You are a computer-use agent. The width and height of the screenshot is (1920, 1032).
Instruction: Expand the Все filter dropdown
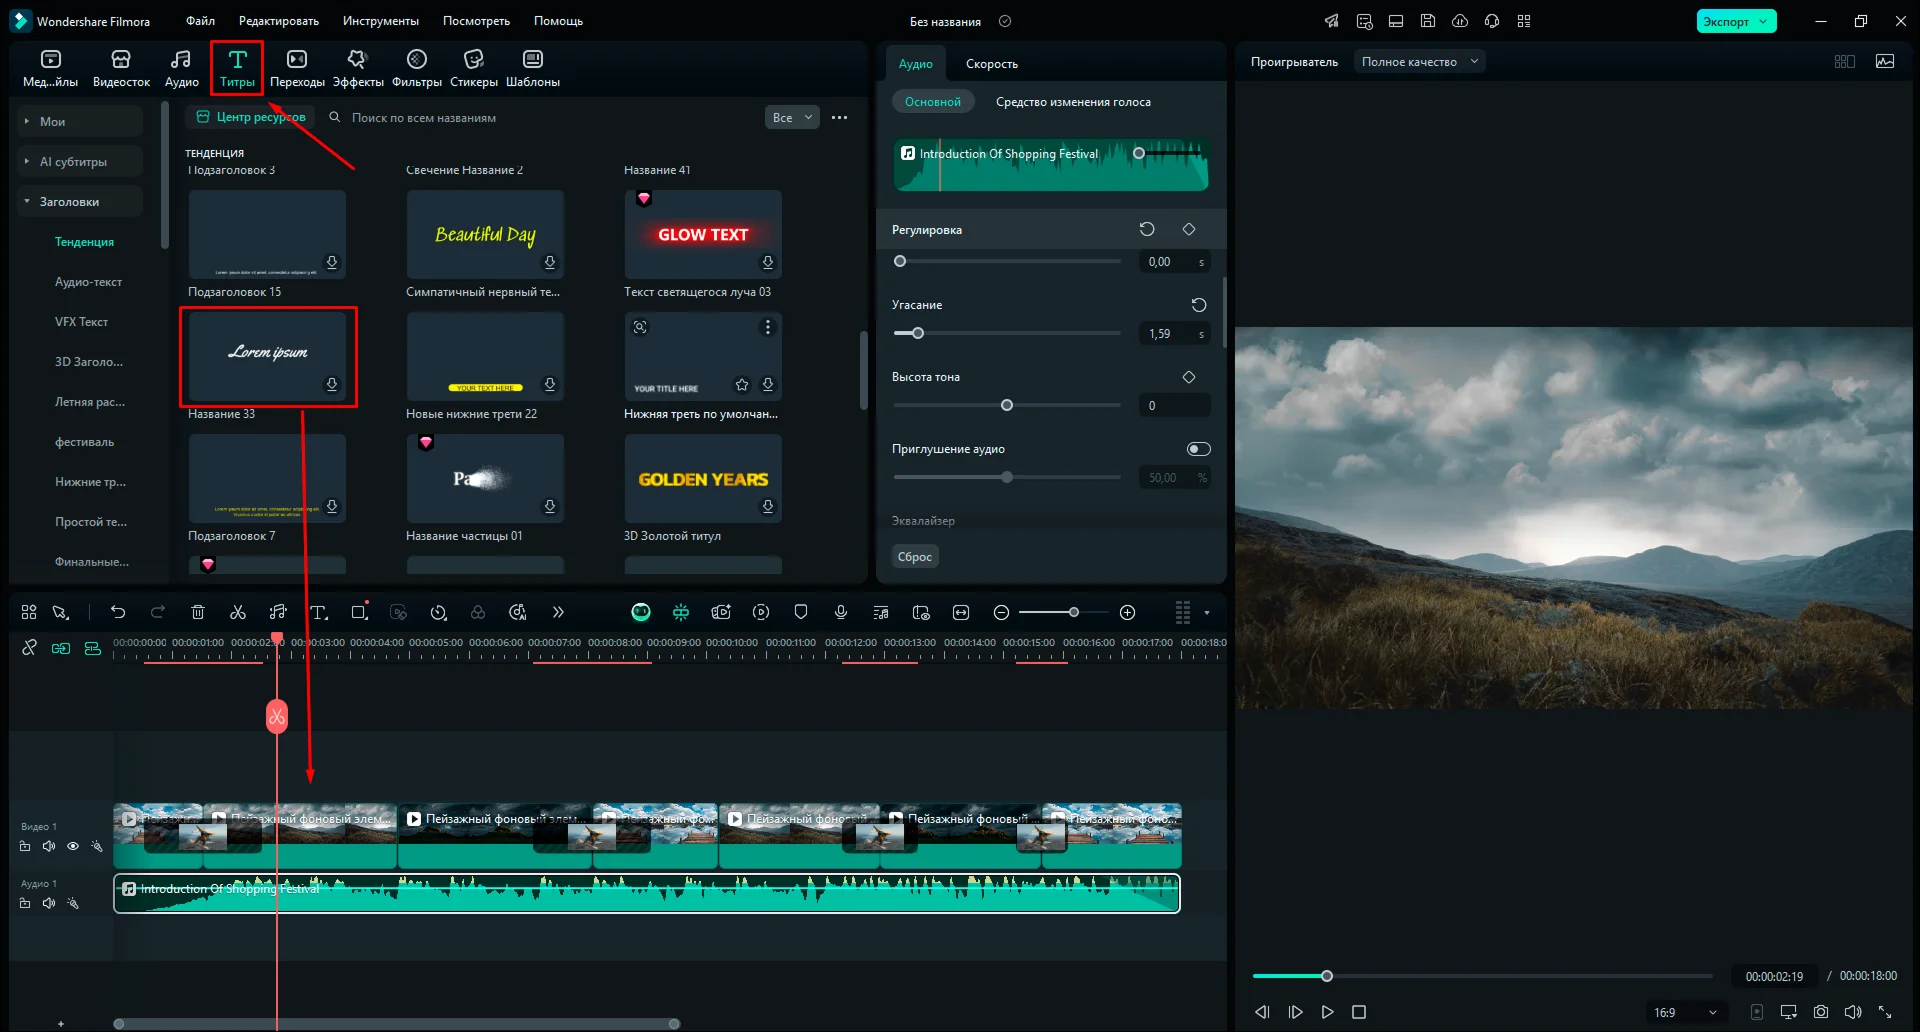tap(791, 118)
